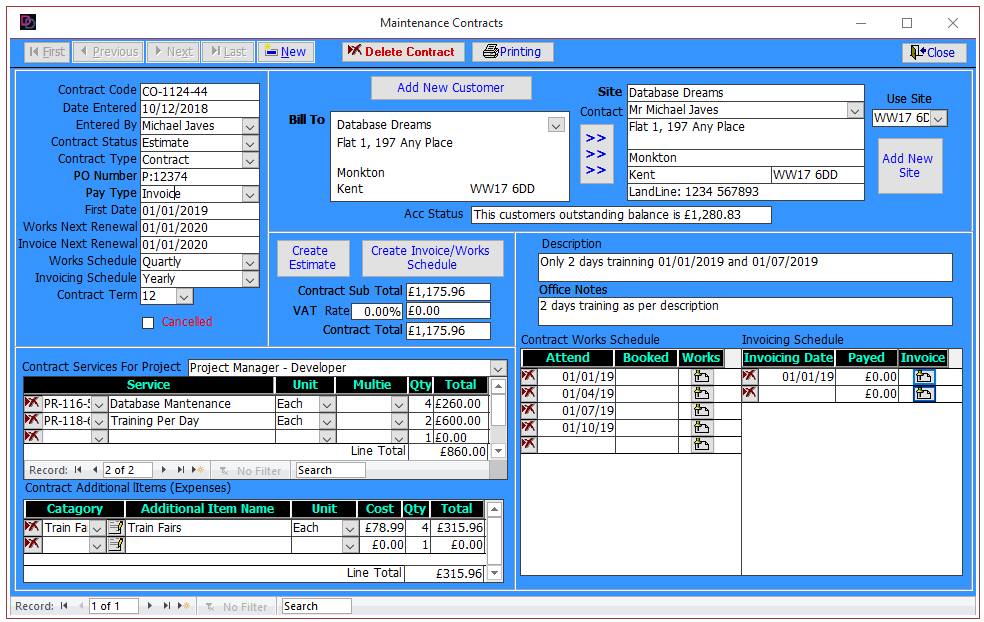Delete the 01/01/19 attend schedule row
The image size is (984, 622).
click(x=529, y=376)
